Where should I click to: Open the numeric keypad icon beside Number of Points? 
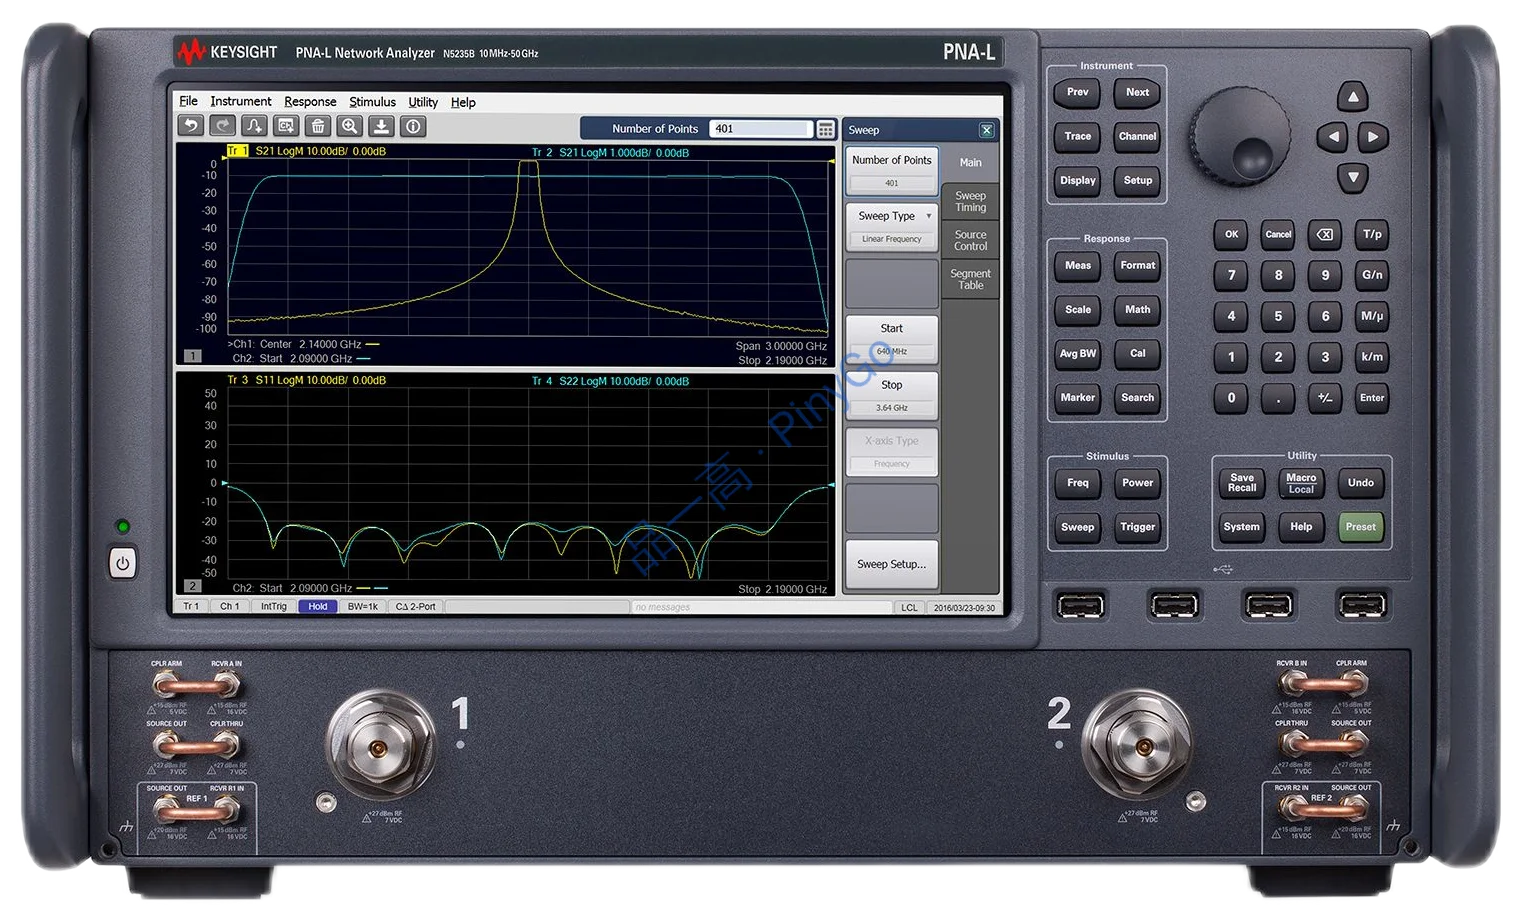pyautogui.click(x=826, y=129)
